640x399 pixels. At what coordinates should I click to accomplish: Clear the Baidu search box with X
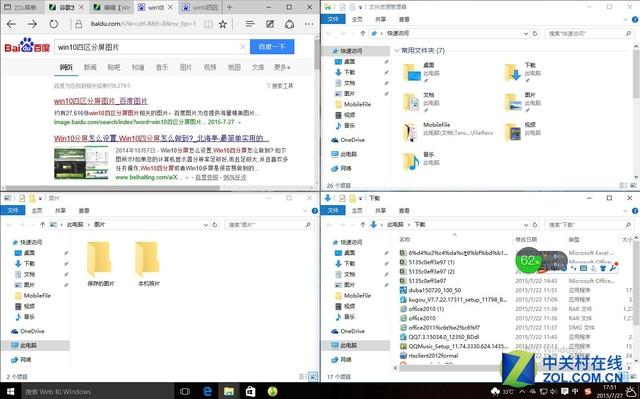(242, 47)
